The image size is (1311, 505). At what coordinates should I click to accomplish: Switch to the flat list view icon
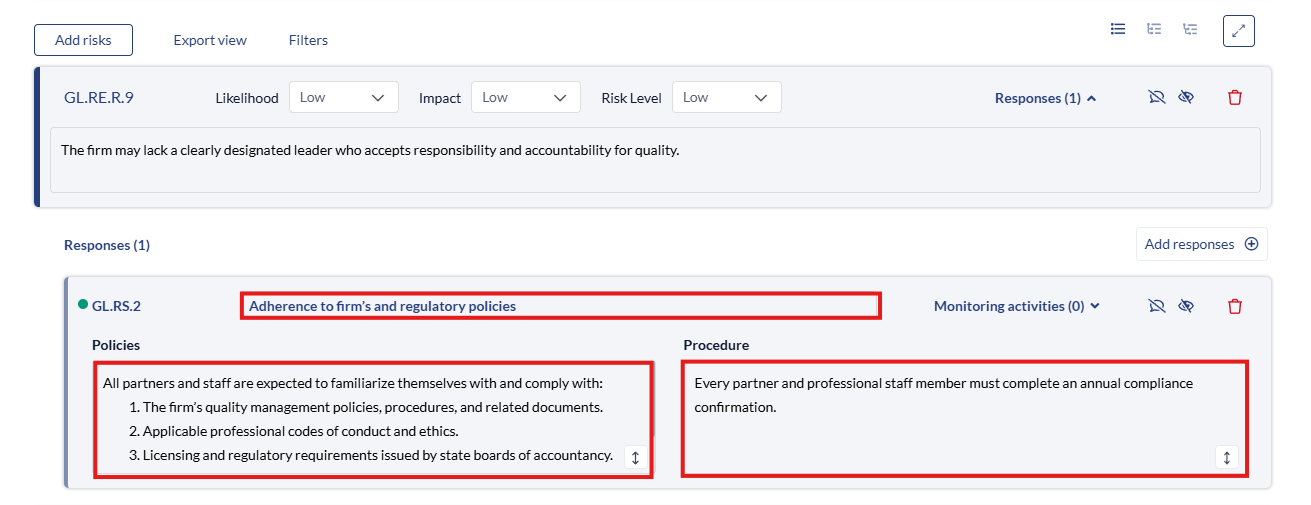pos(1118,29)
